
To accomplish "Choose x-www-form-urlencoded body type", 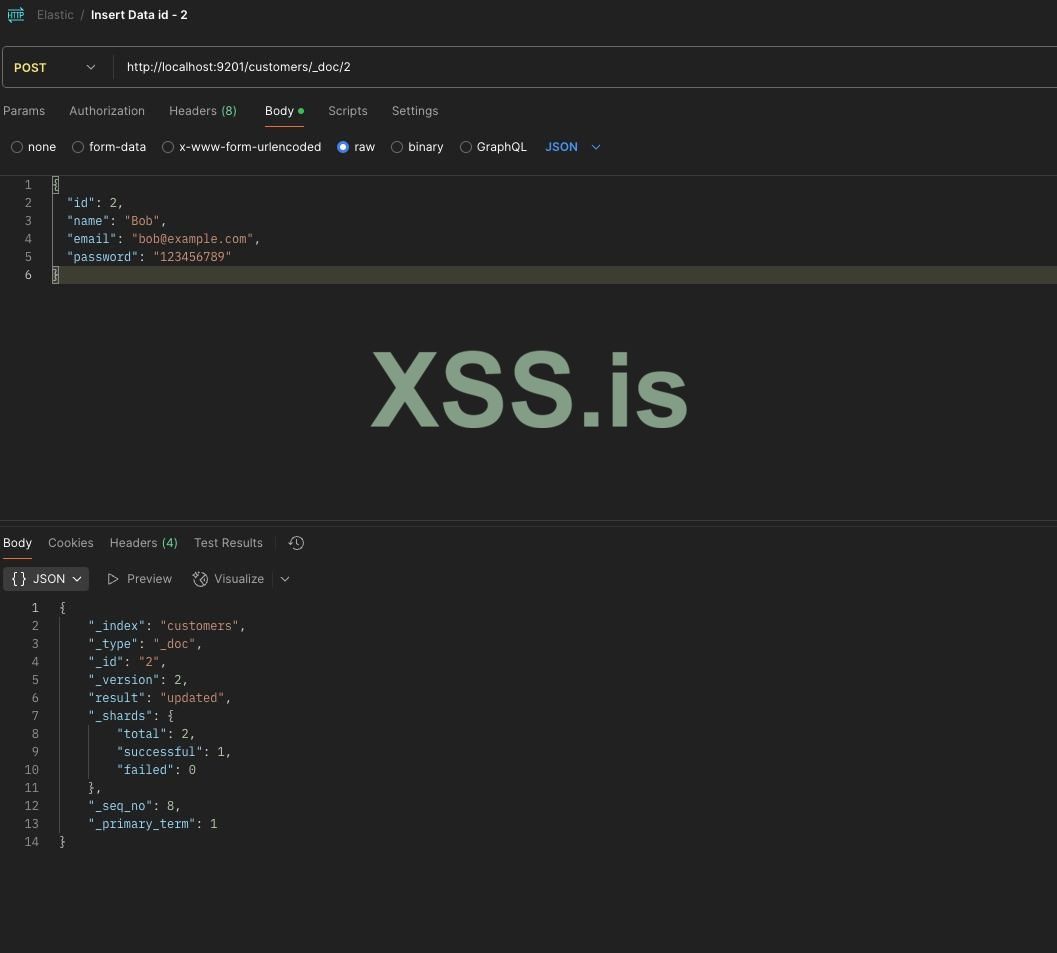I will pyautogui.click(x=168, y=147).
